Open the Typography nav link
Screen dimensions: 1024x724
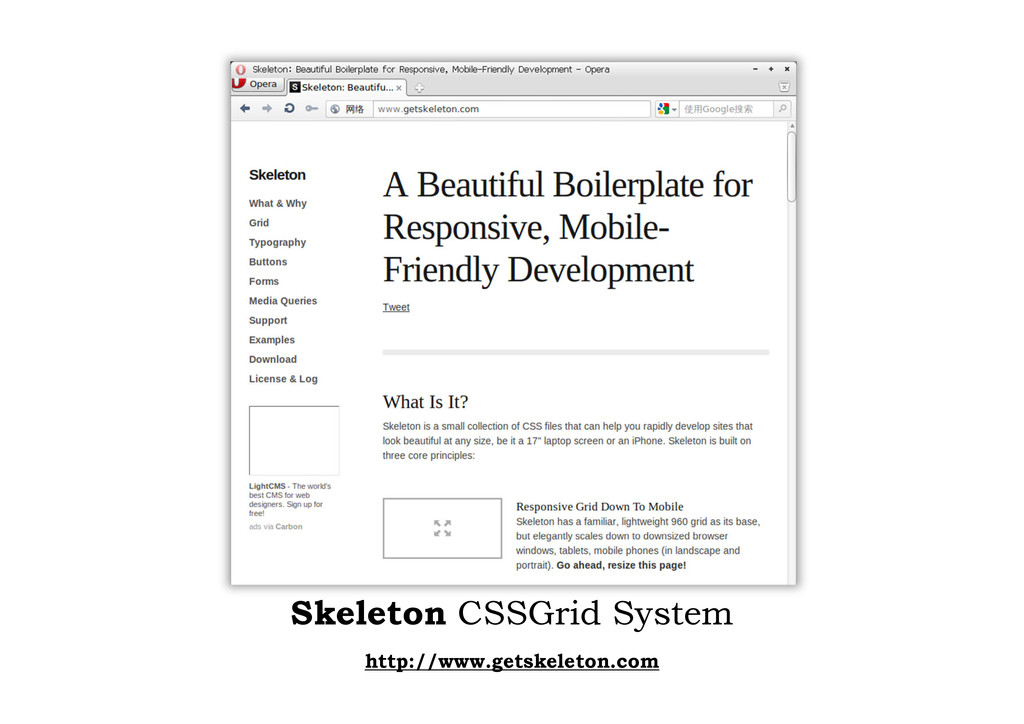[x=277, y=243]
